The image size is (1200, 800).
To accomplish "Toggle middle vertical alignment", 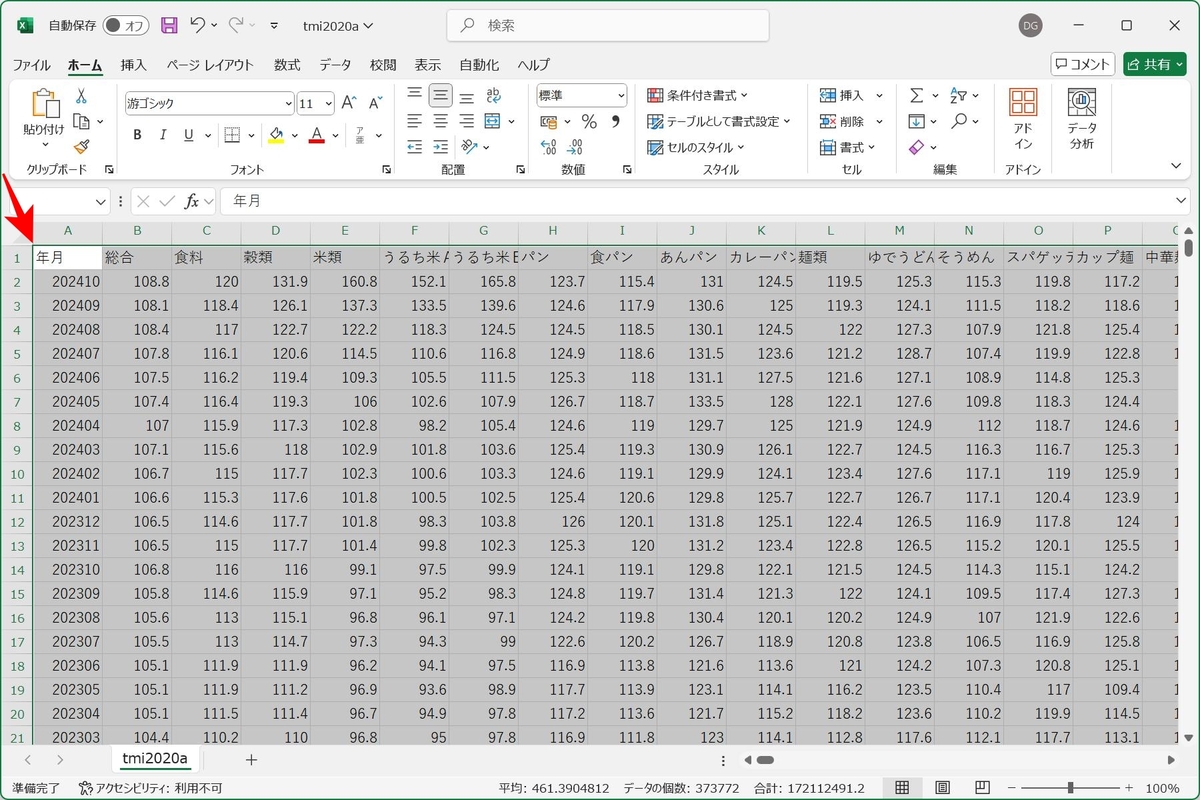I will (441, 96).
